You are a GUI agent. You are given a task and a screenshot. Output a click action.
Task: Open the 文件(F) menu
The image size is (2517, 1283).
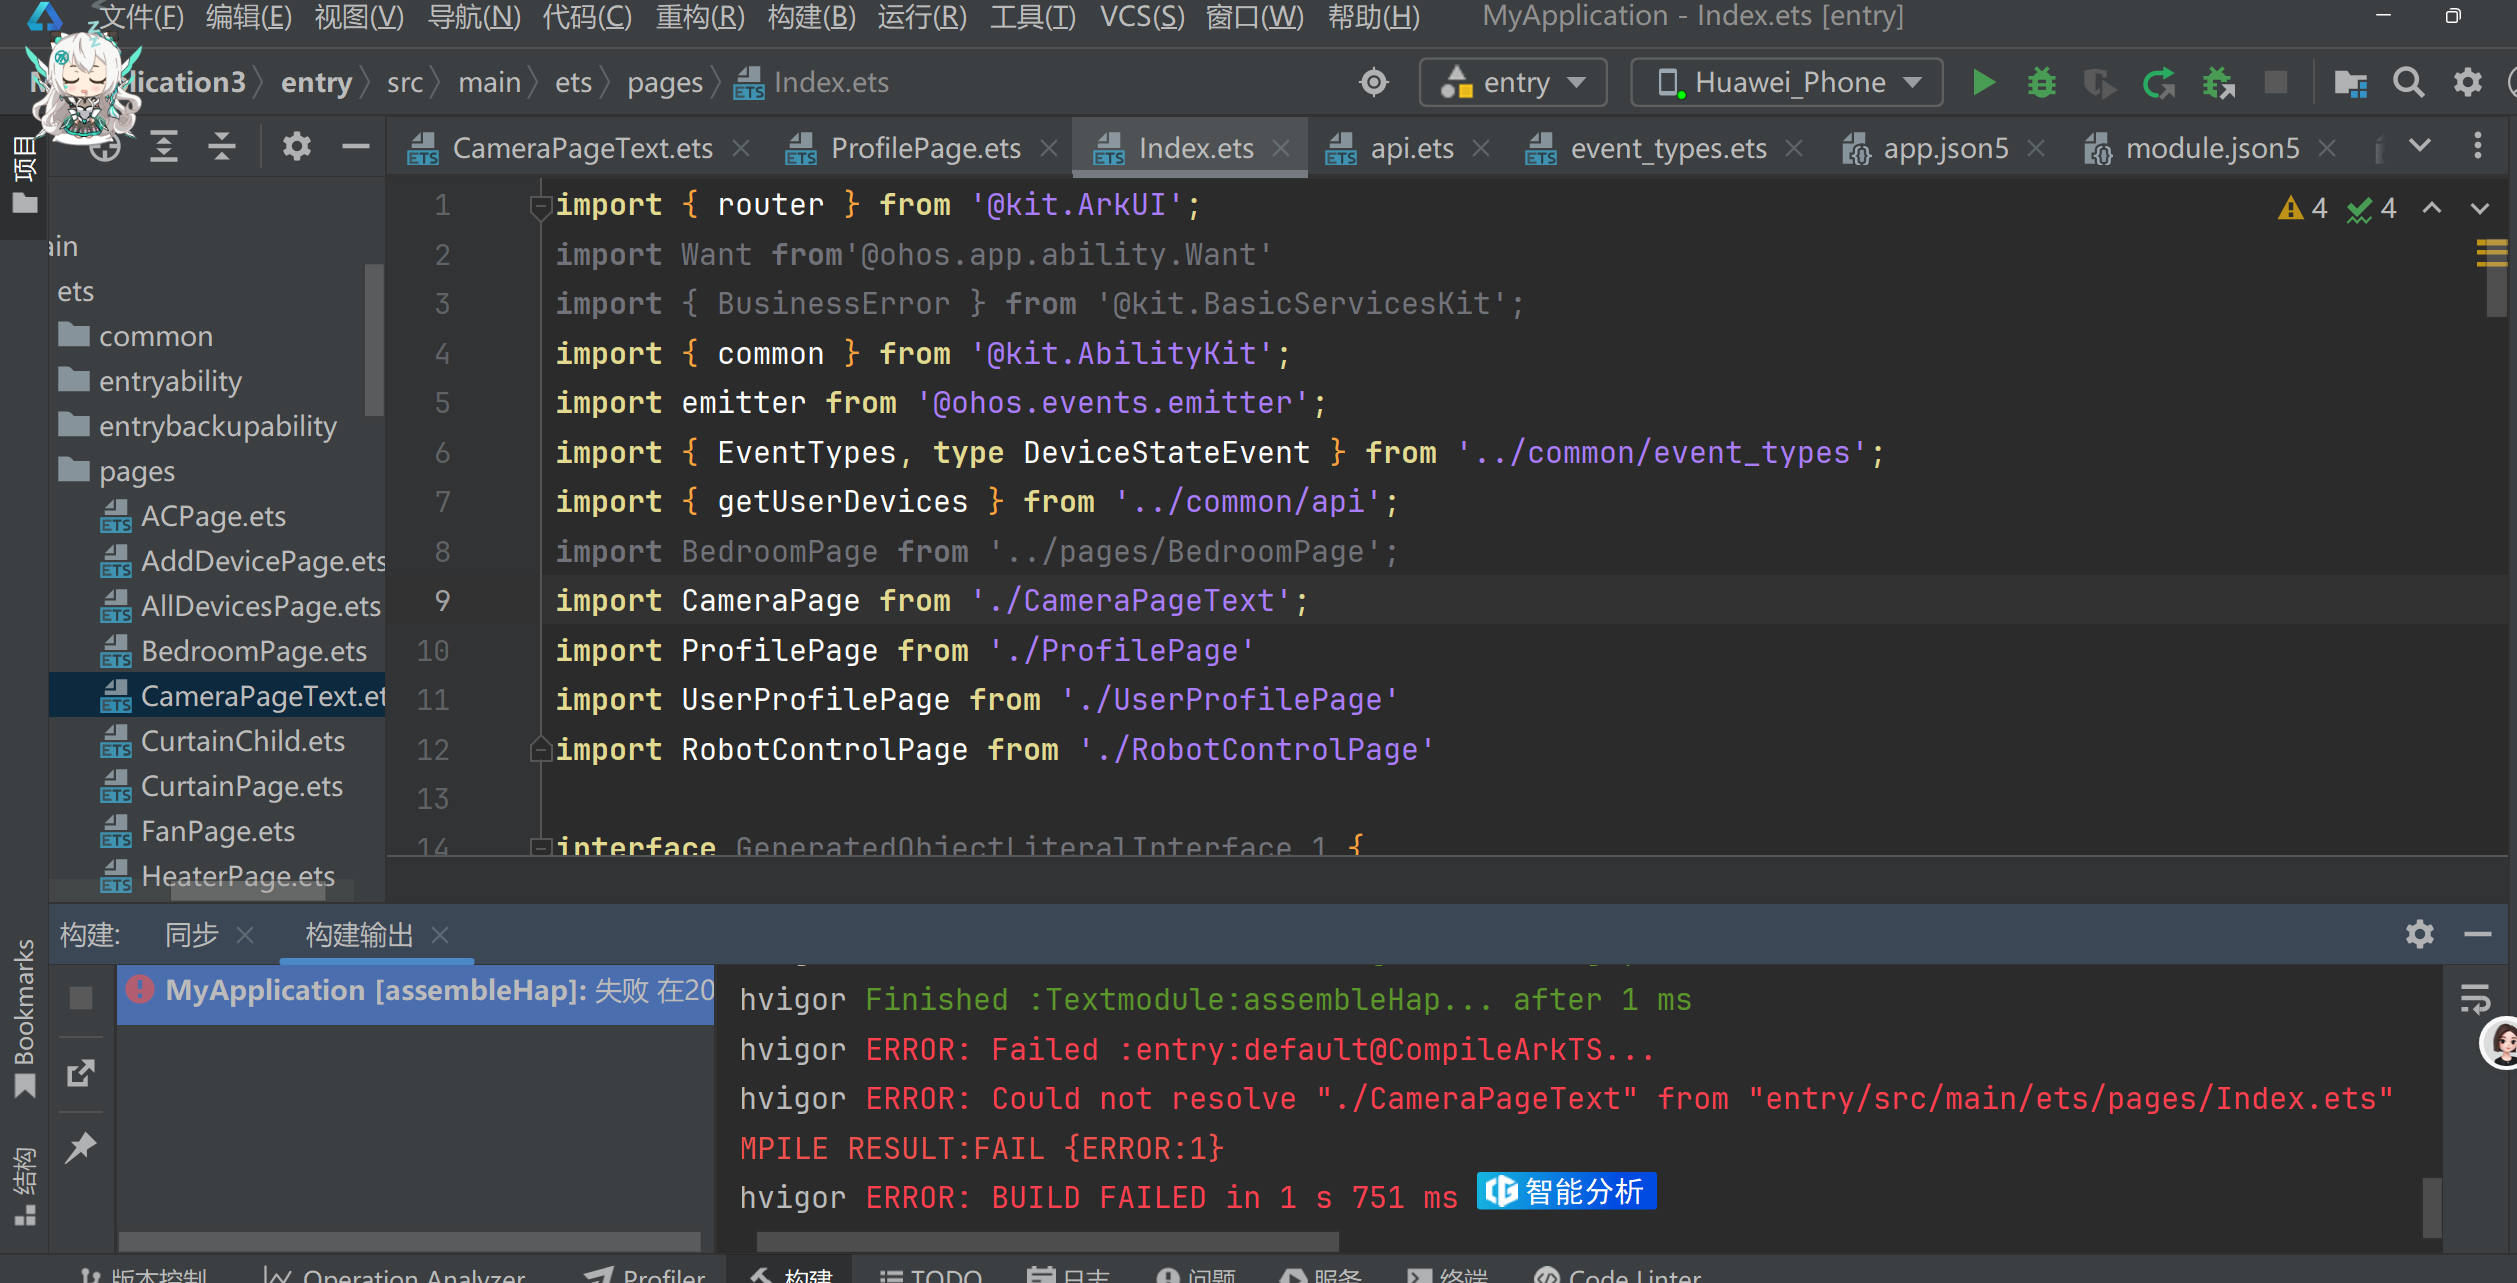140,16
